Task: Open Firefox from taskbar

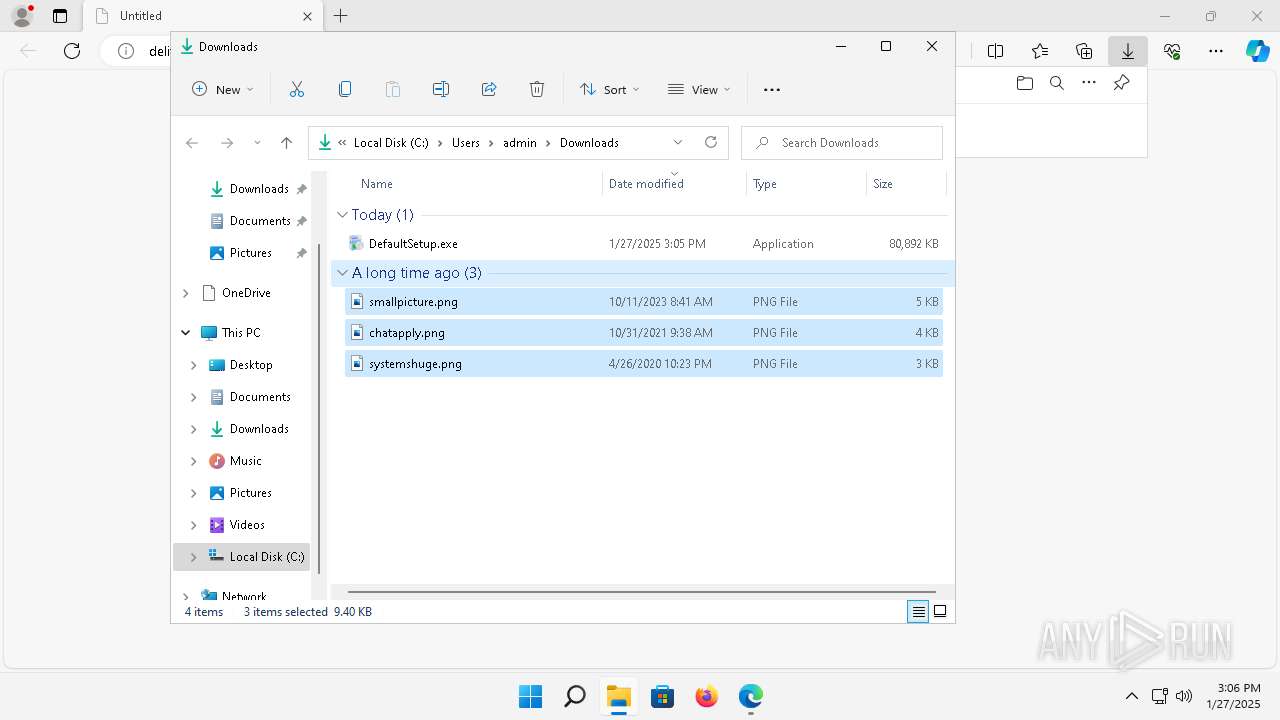Action: [x=707, y=696]
